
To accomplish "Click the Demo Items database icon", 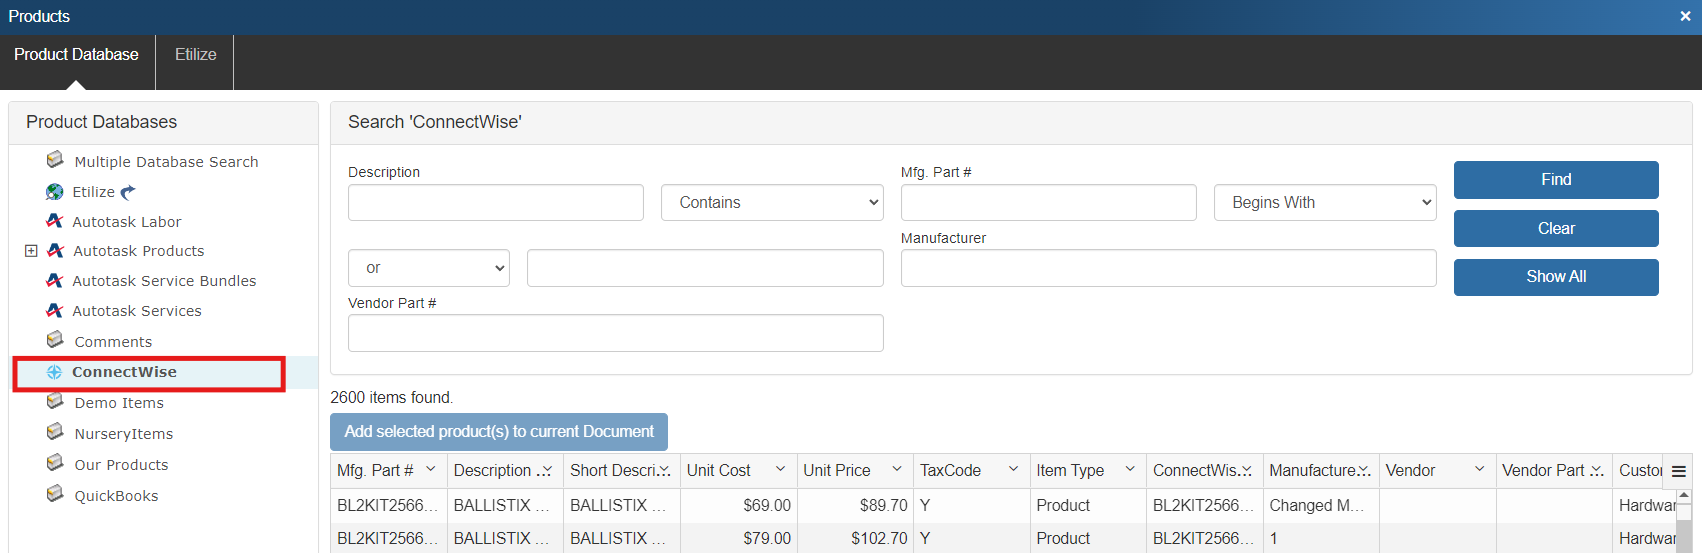I will [55, 401].
